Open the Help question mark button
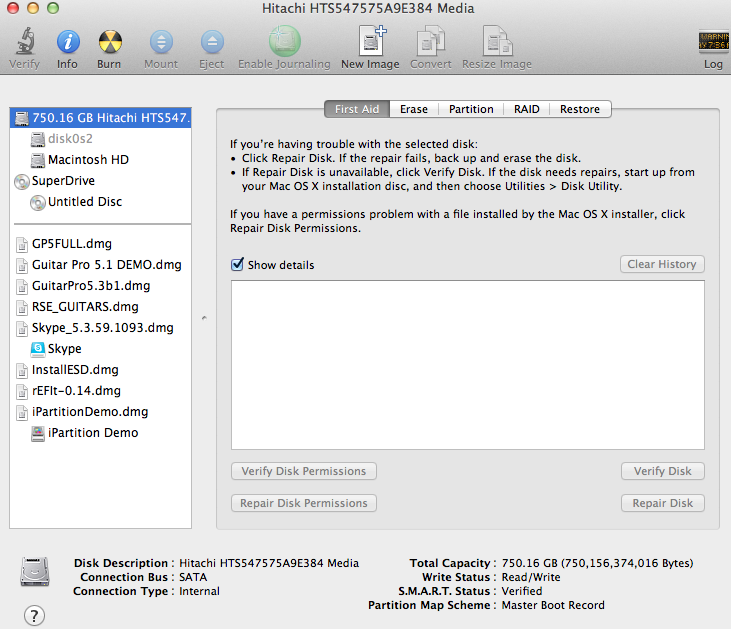 tap(34, 615)
